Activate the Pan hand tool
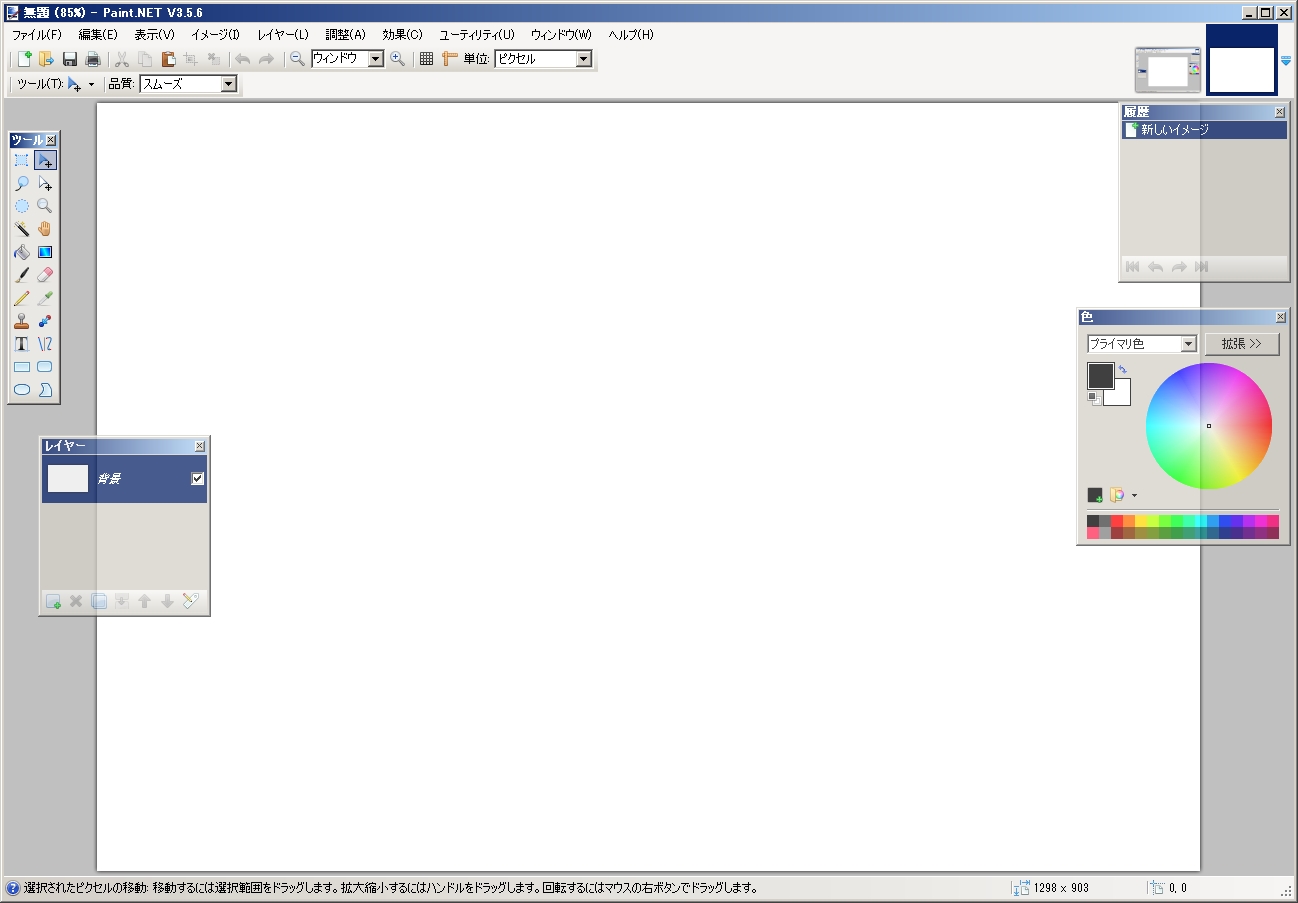The height and width of the screenshot is (903, 1298). pyautogui.click(x=45, y=229)
